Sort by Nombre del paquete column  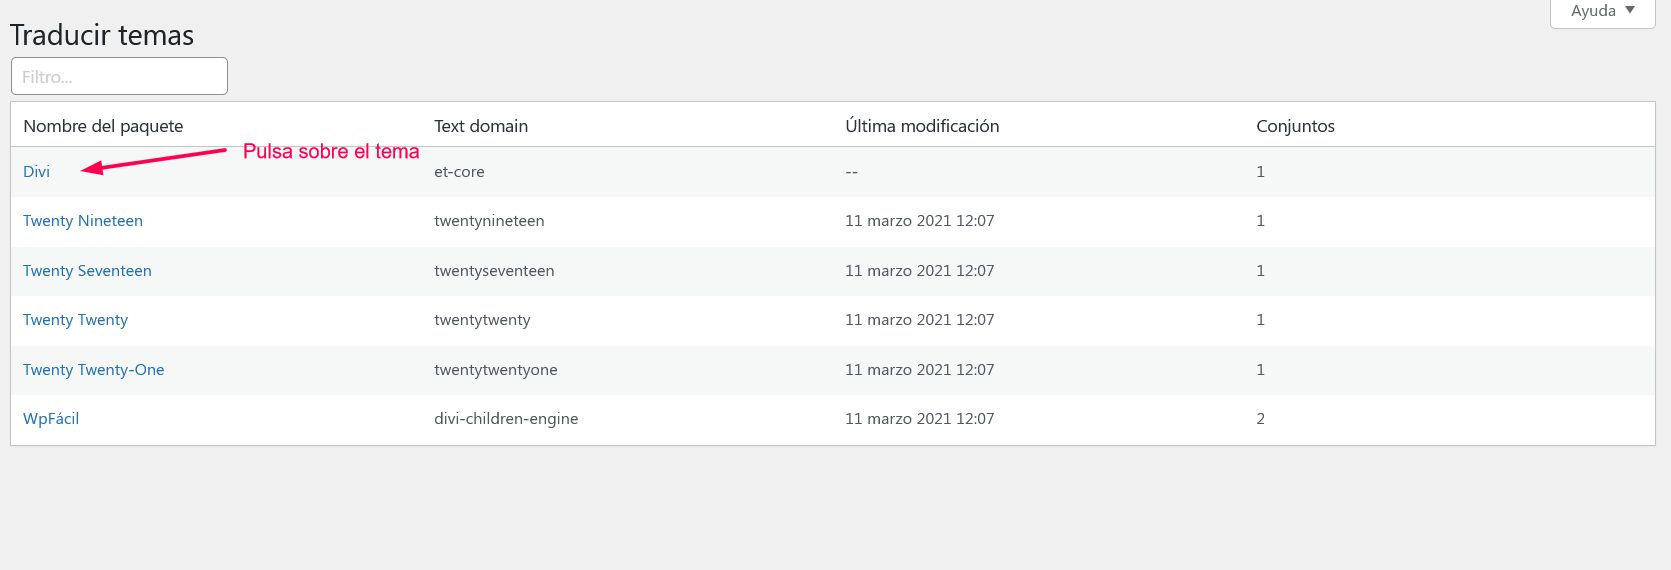tap(103, 126)
